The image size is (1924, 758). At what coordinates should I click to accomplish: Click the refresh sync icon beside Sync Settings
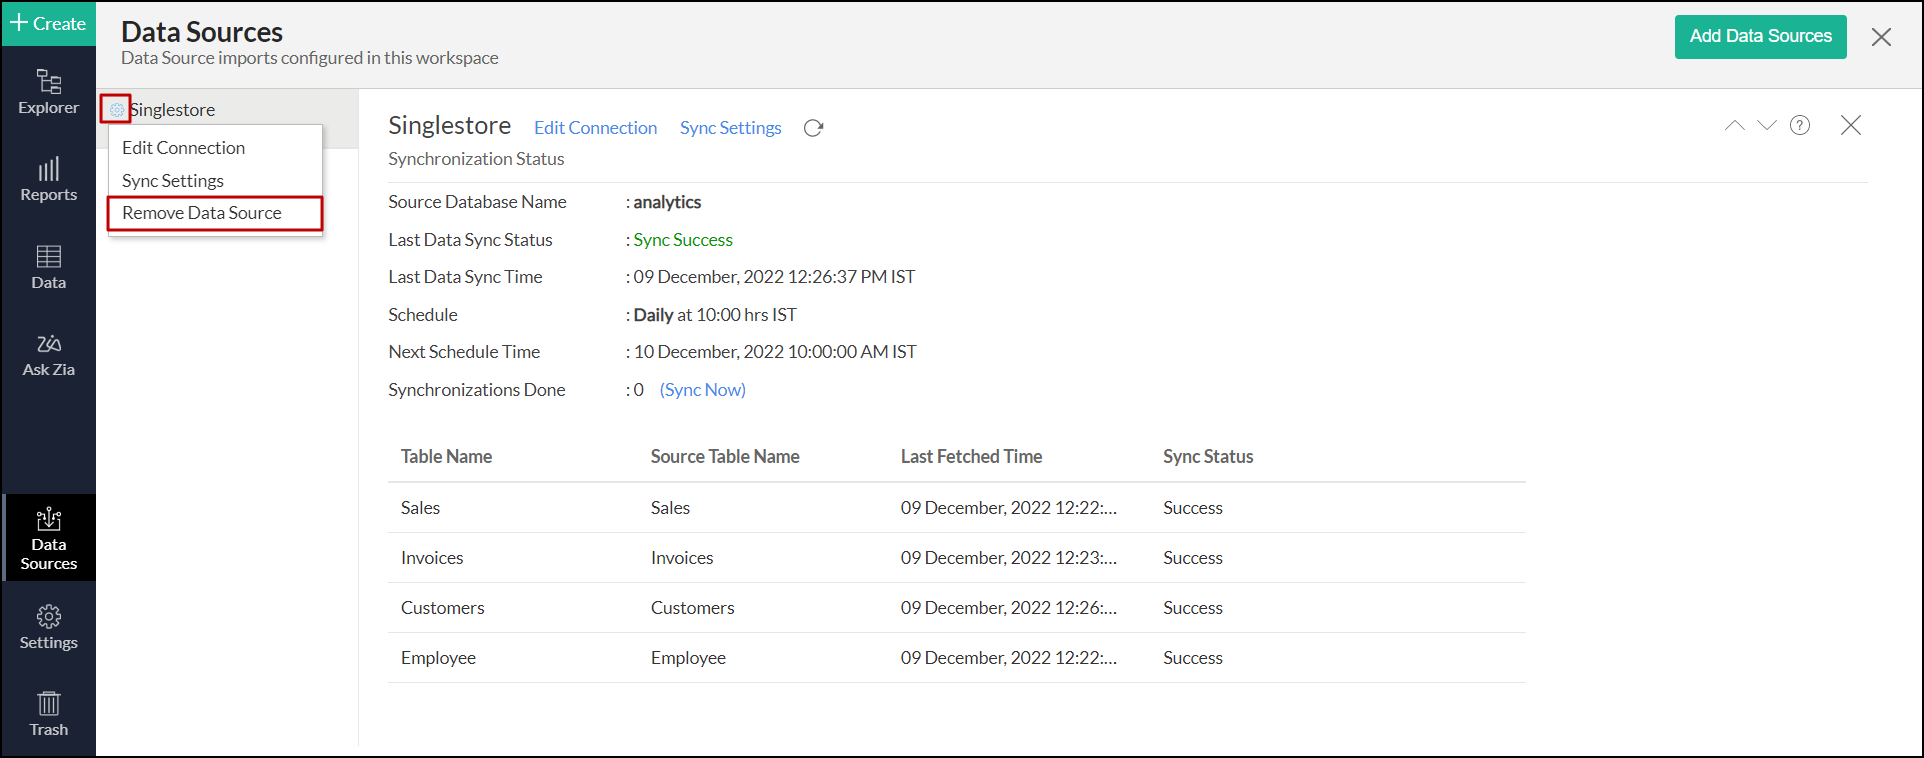coord(813,128)
